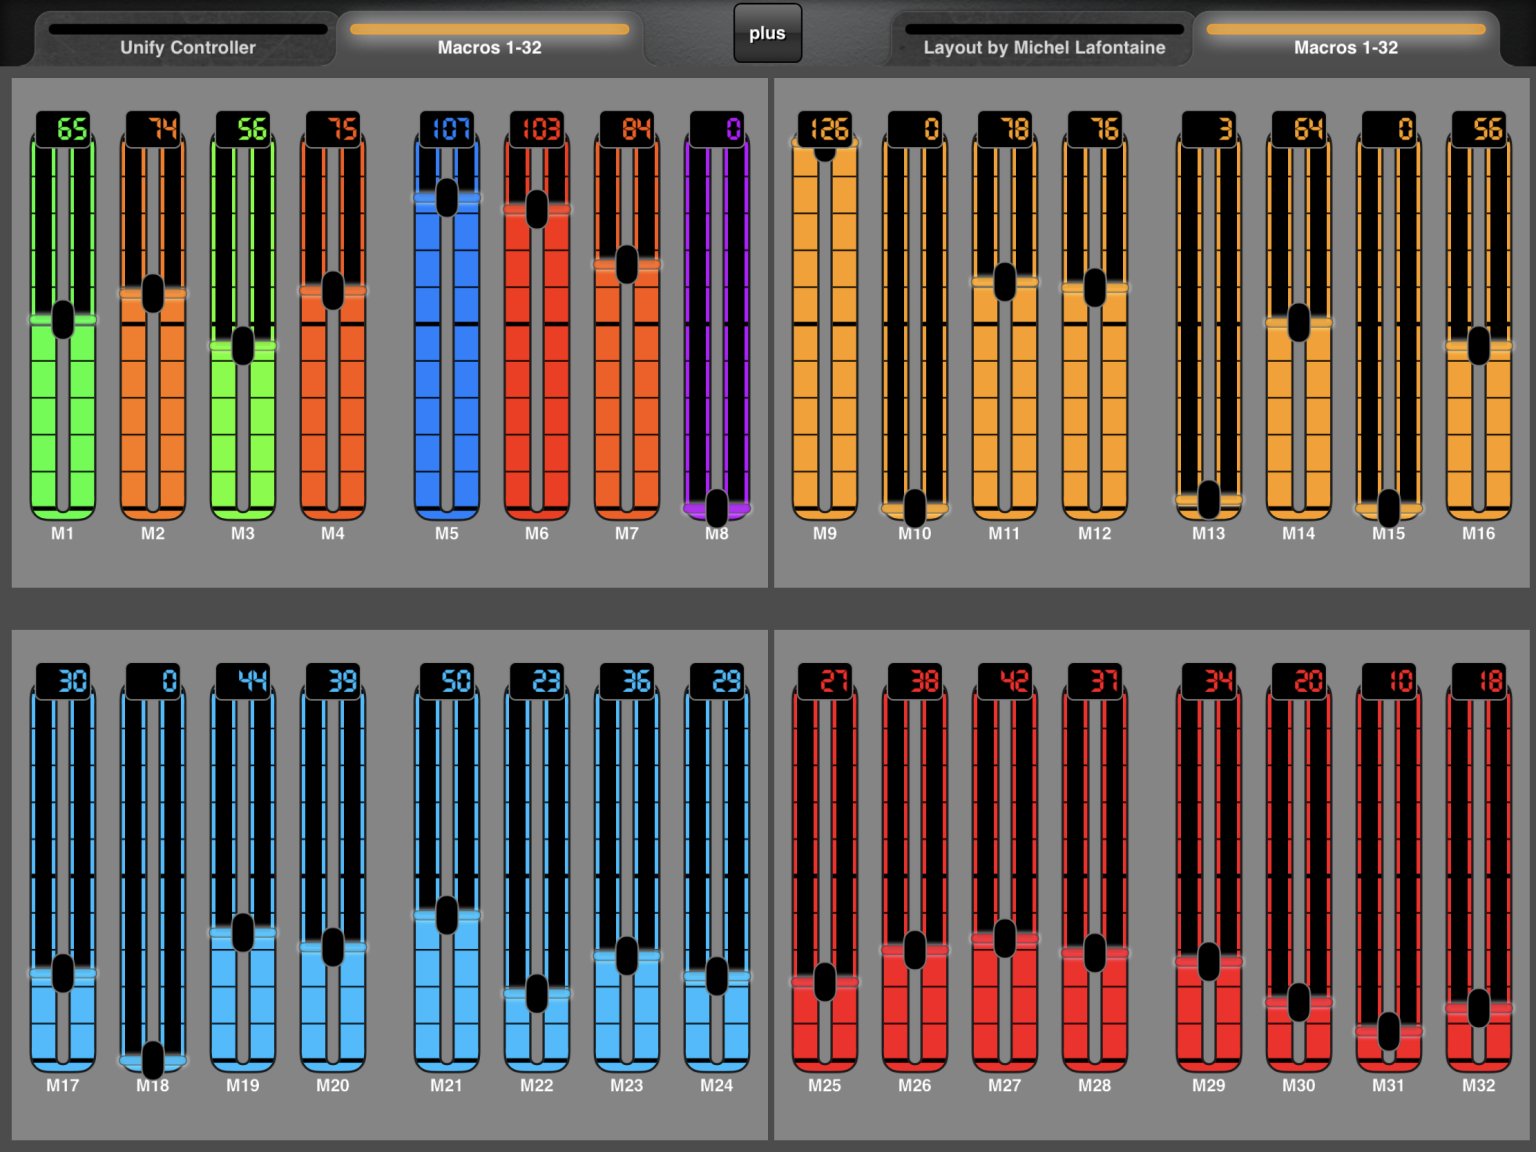Click the M10 fader knob at zero

coord(915,508)
